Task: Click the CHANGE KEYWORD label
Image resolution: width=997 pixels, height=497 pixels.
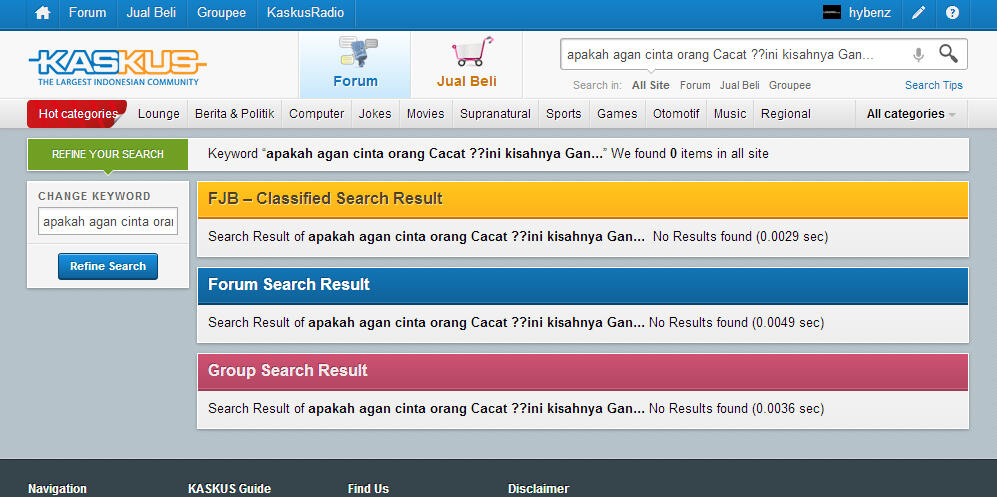Action: (95, 196)
